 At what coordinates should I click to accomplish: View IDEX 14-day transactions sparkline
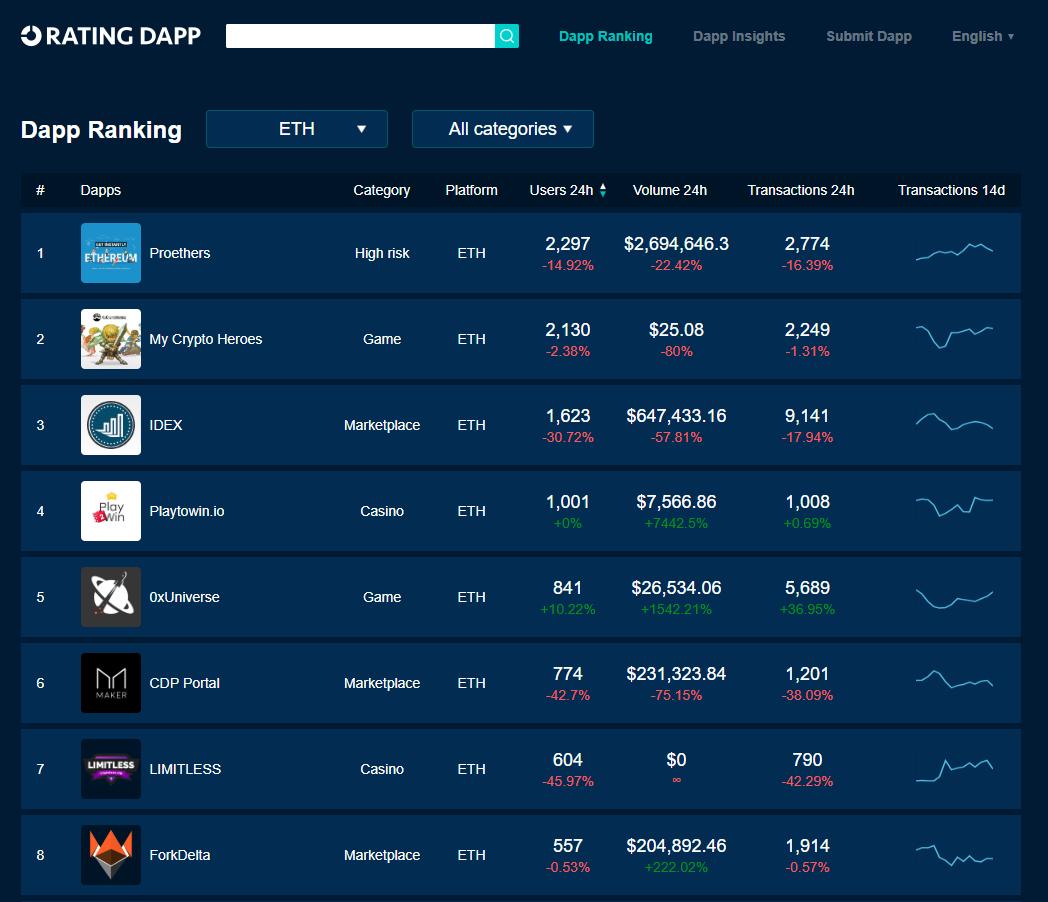coord(954,422)
